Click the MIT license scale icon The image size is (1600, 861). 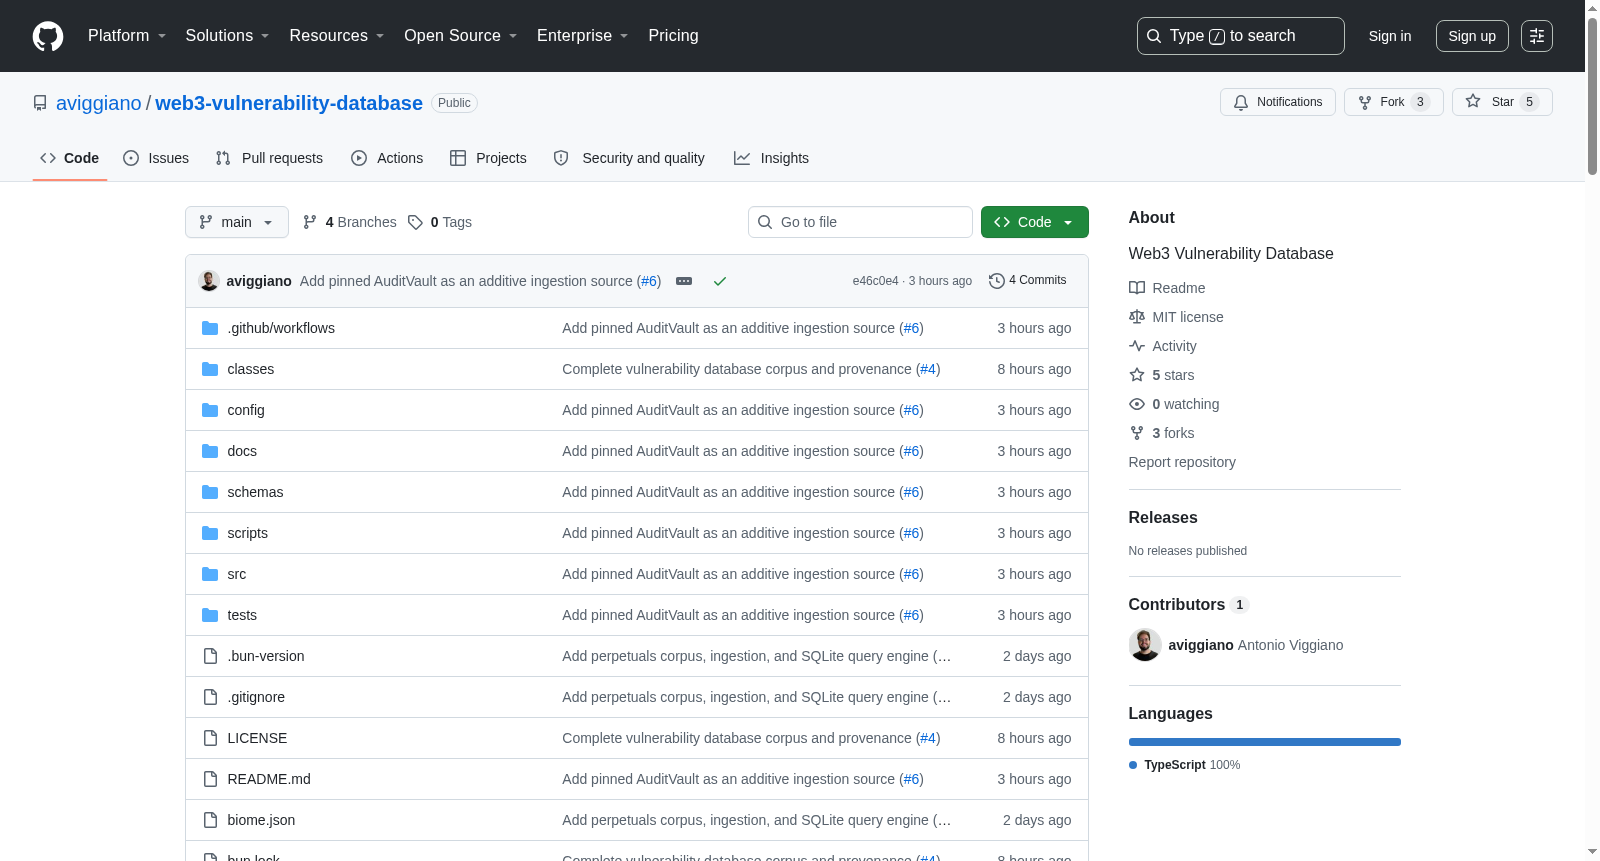tap(1137, 317)
